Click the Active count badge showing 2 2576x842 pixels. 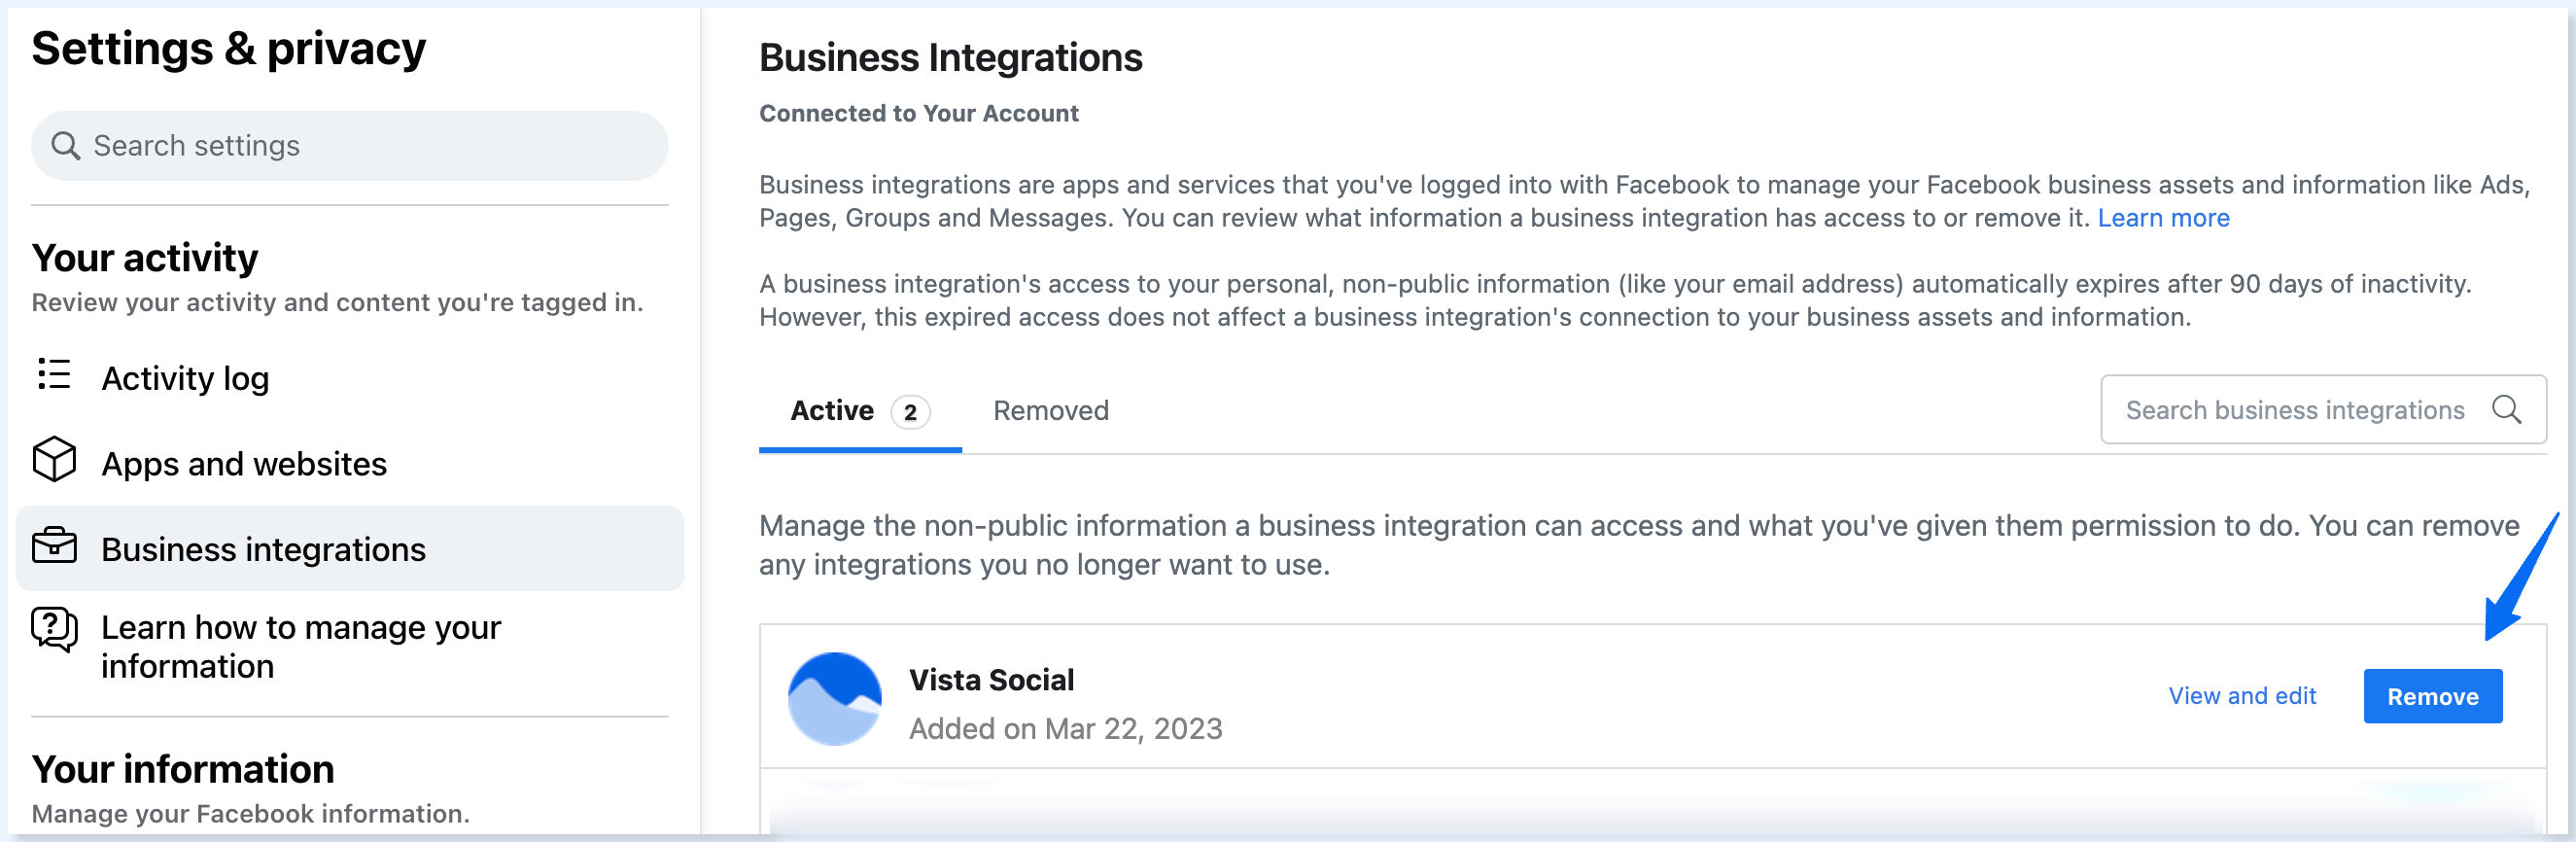point(910,412)
